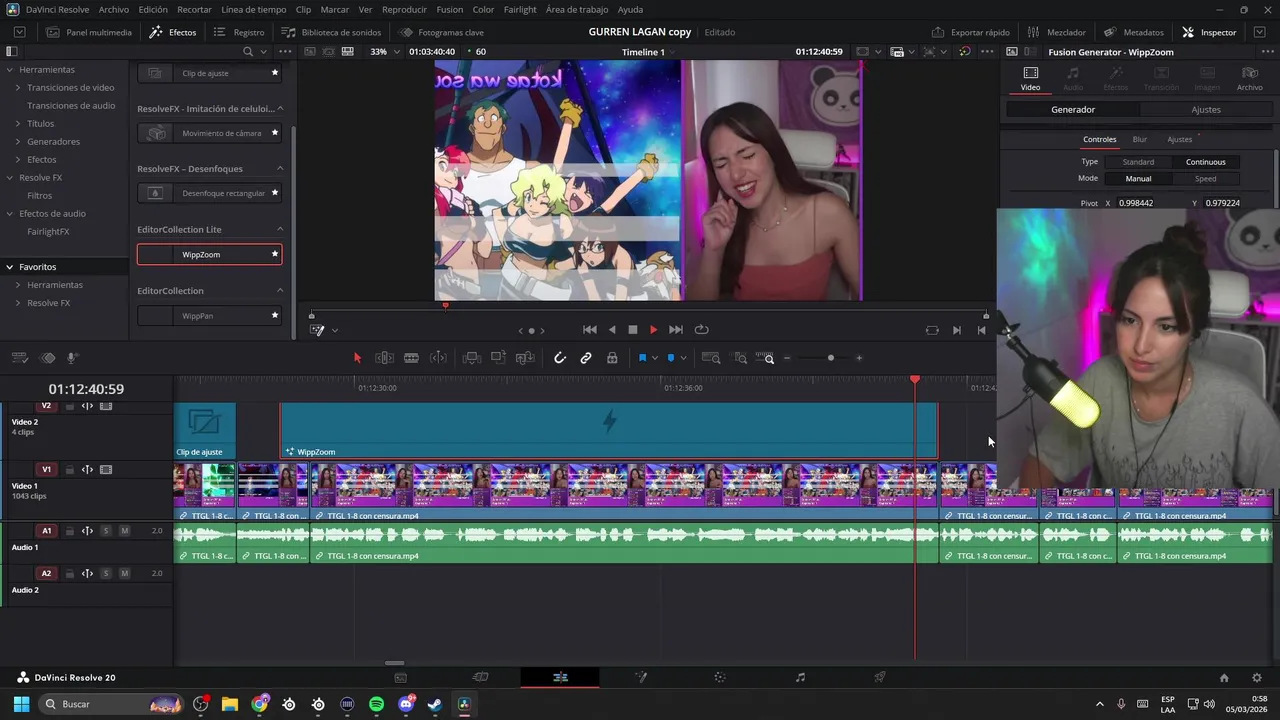Click the timeline zoom plus button

pyautogui.click(x=859, y=358)
